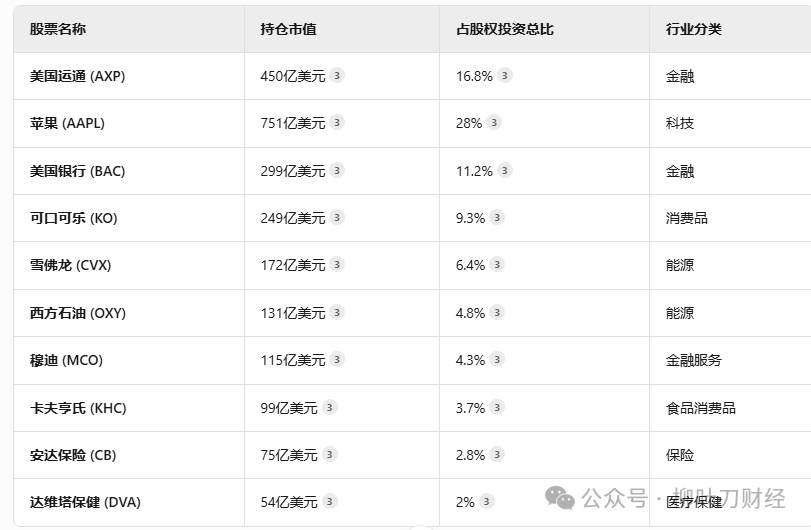Open reference badge beside 299亿美元
The width and height of the screenshot is (811, 530).
point(337,171)
